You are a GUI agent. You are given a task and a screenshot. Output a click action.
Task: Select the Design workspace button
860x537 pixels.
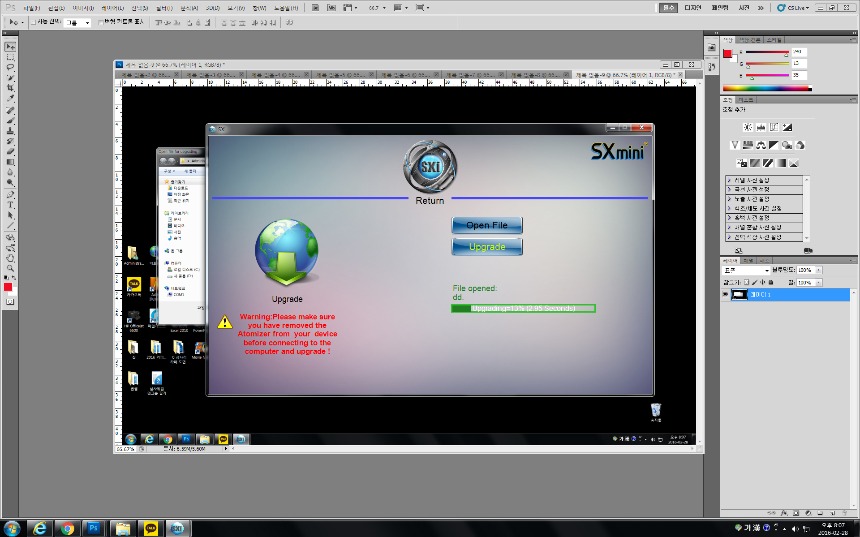[x=693, y=8]
